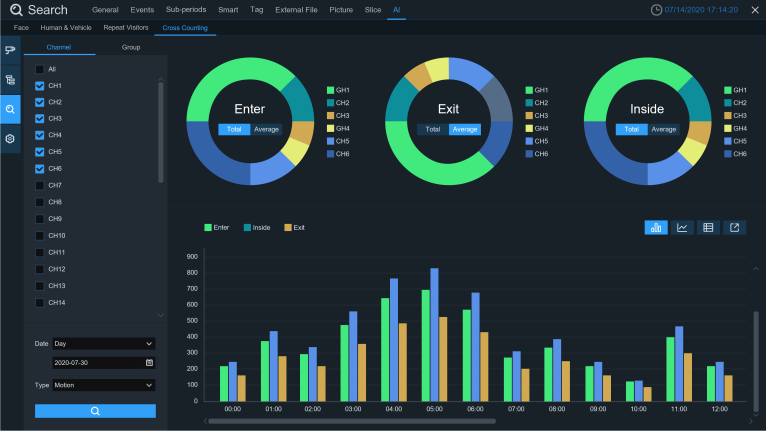766x431 pixels.
Task: Open the Smart tab
Action: [228, 10]
